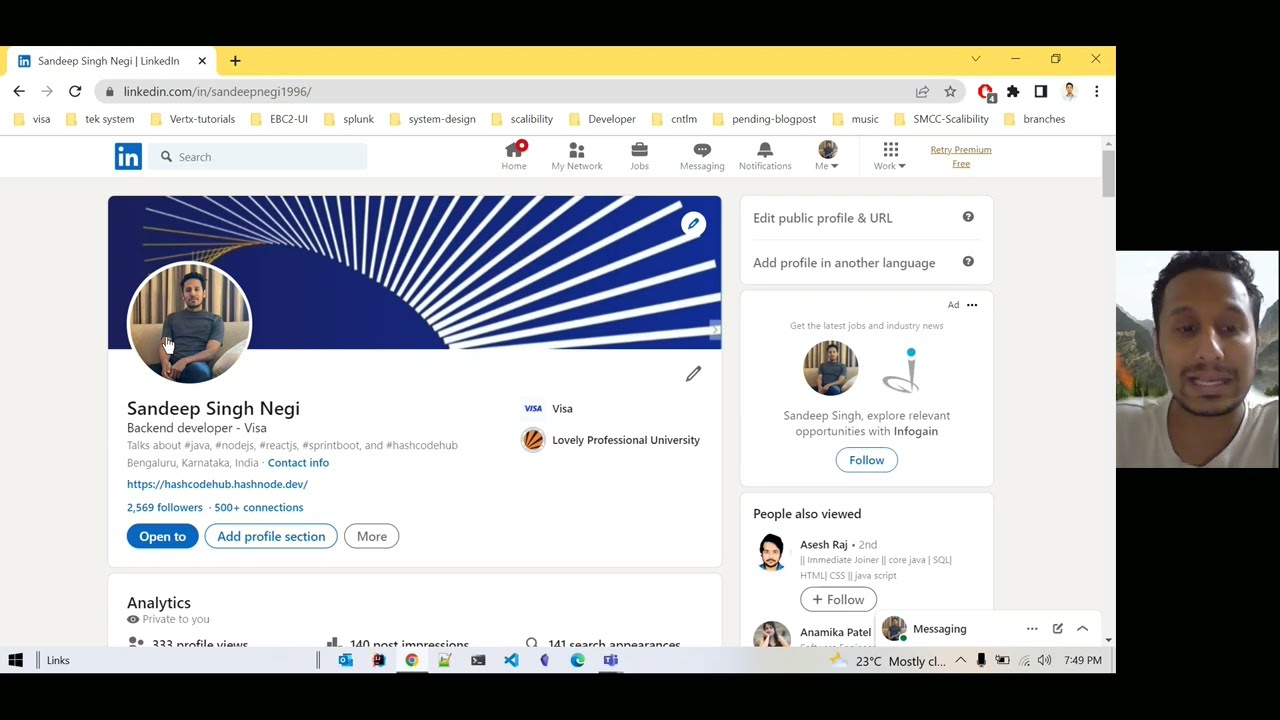
Task: Toggle Chrome side panel icon
Action: click(1041, 91)
